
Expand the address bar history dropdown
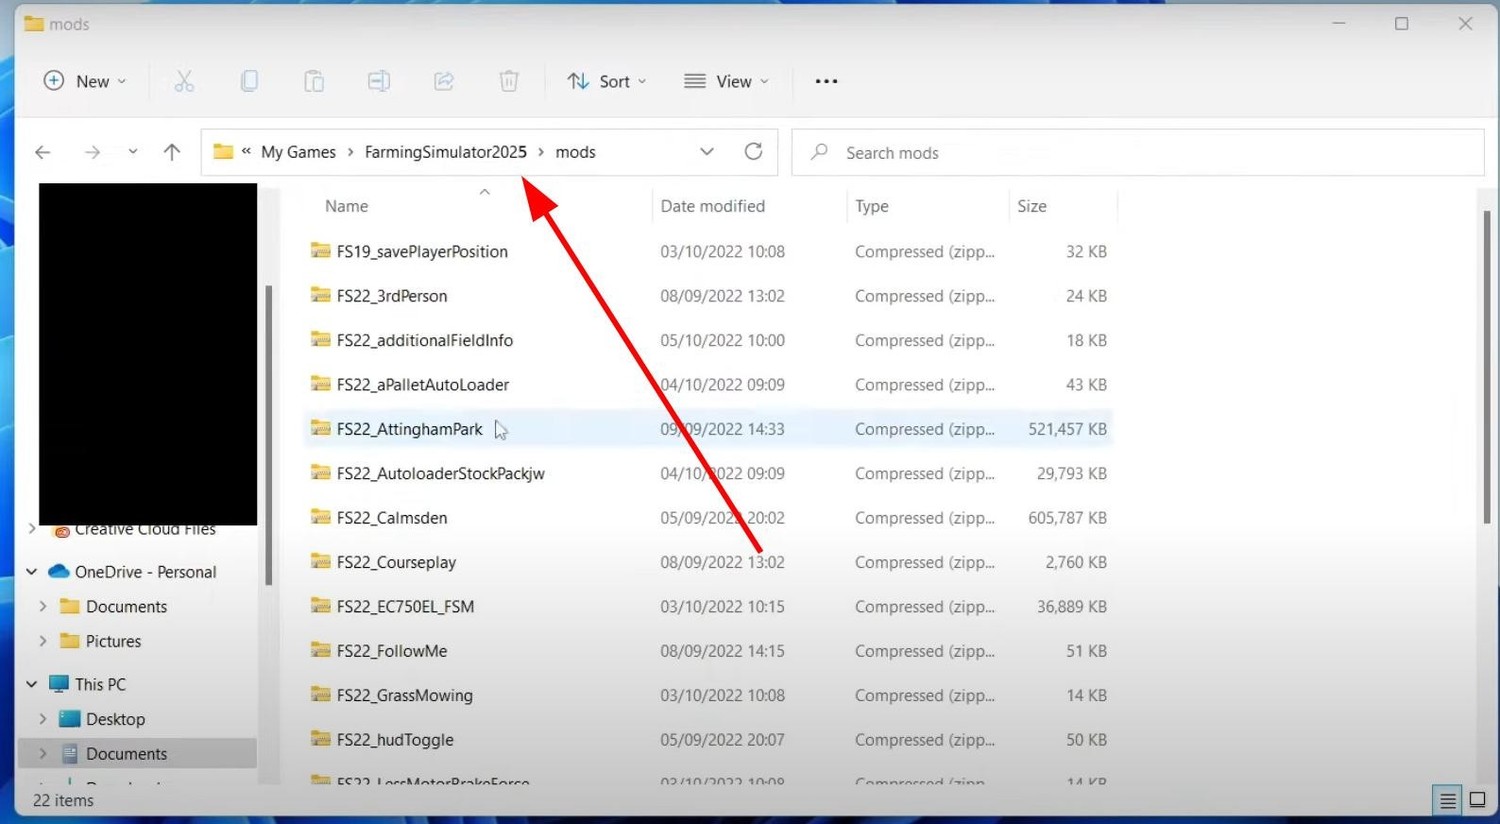click(x=707, y=151)
